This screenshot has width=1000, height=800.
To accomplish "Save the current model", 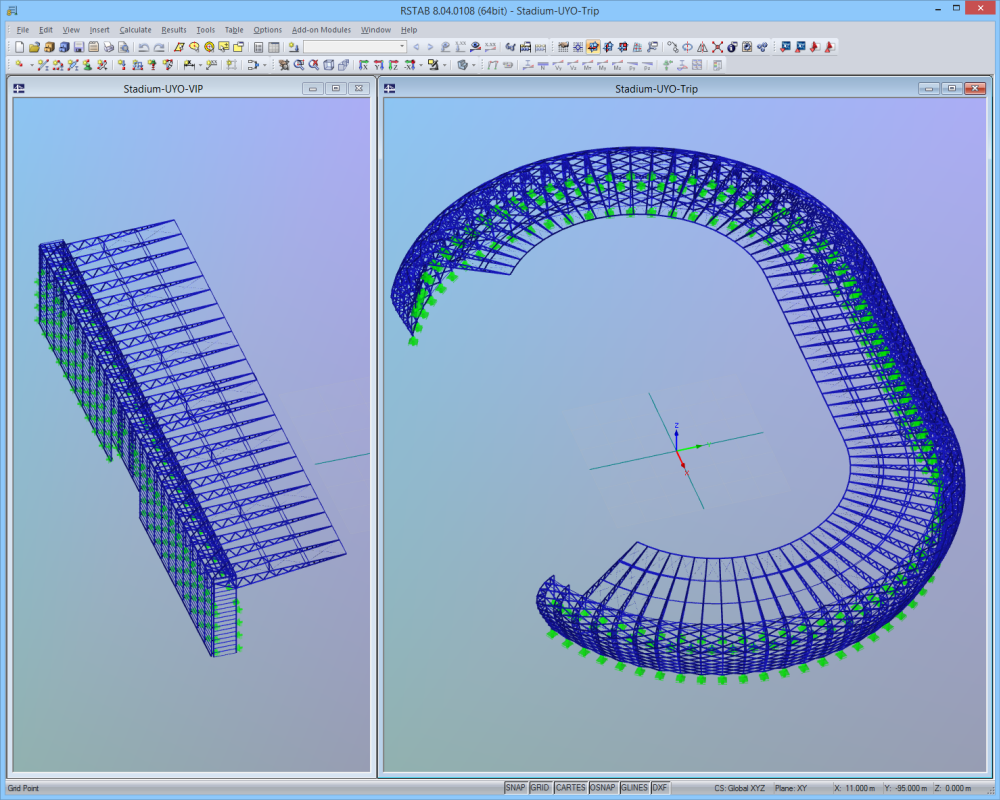I will coord(80,46).
